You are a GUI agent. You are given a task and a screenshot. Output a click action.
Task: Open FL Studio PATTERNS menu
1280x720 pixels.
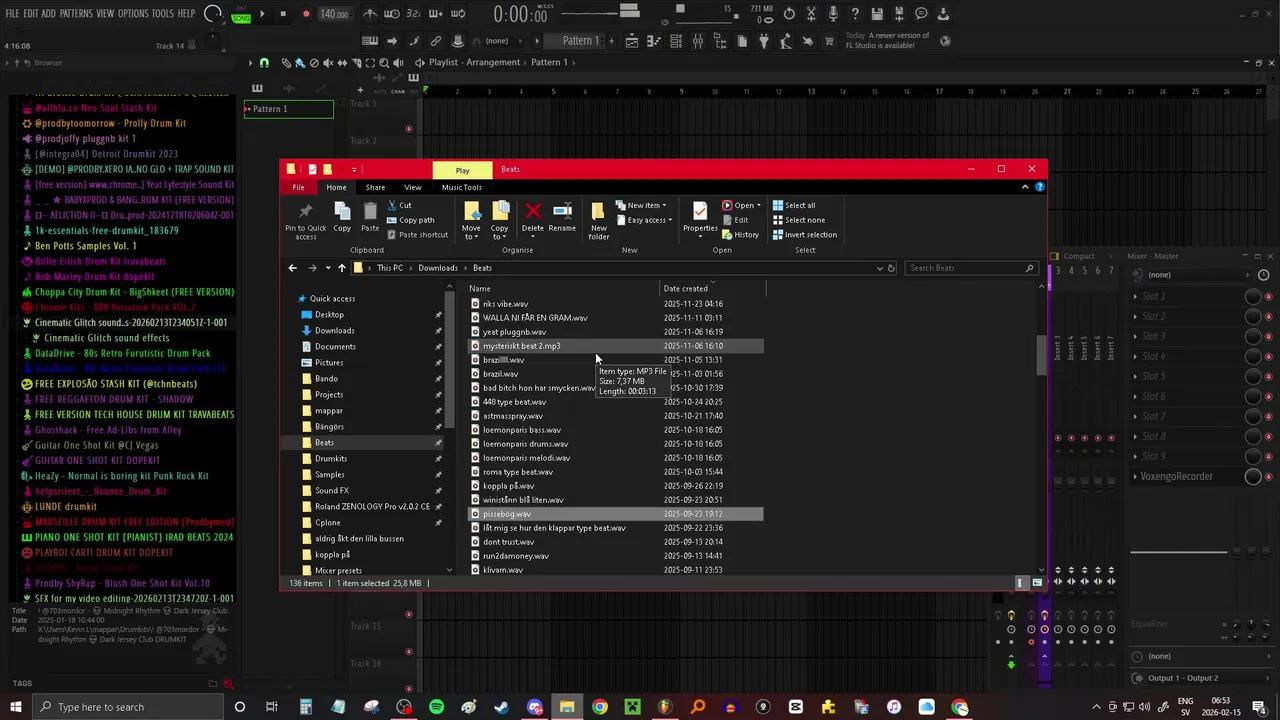(76, 14)
